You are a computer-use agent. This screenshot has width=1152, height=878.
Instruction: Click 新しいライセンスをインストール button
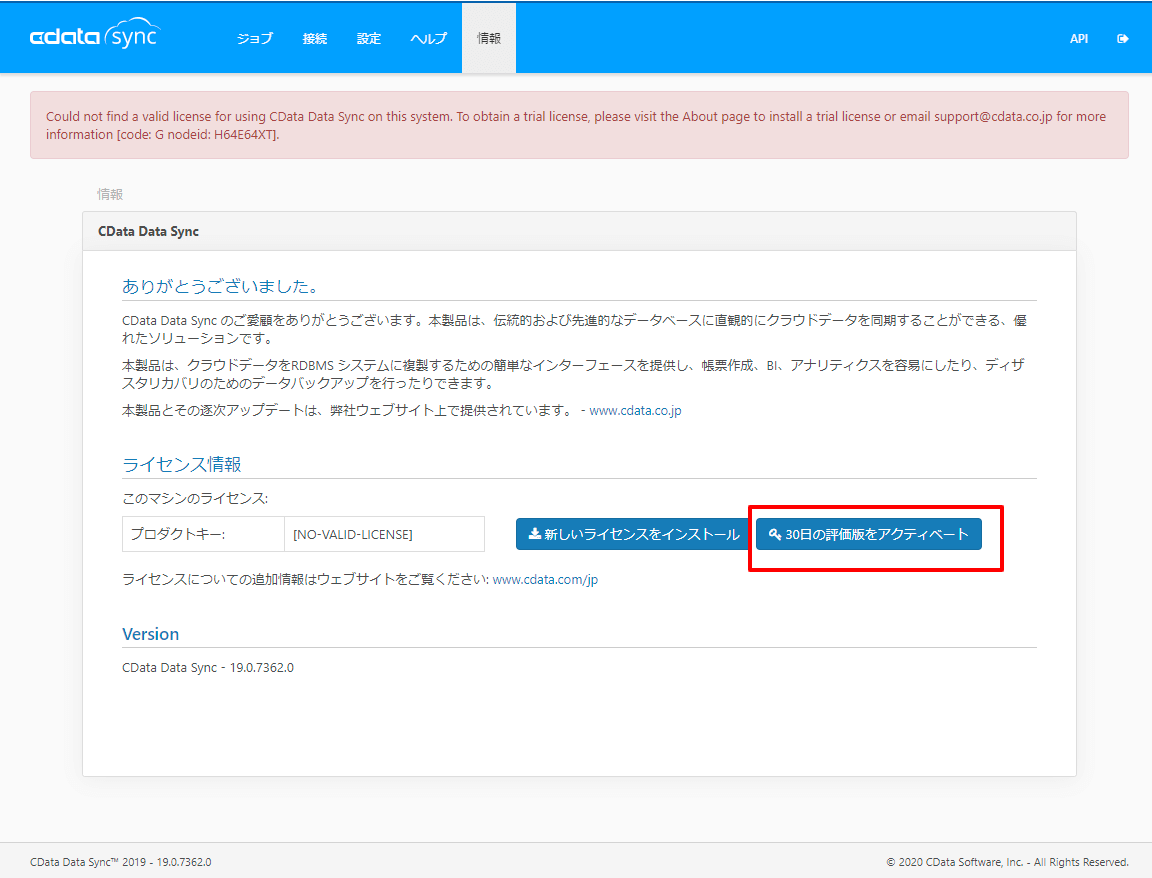tap(633, 534)
